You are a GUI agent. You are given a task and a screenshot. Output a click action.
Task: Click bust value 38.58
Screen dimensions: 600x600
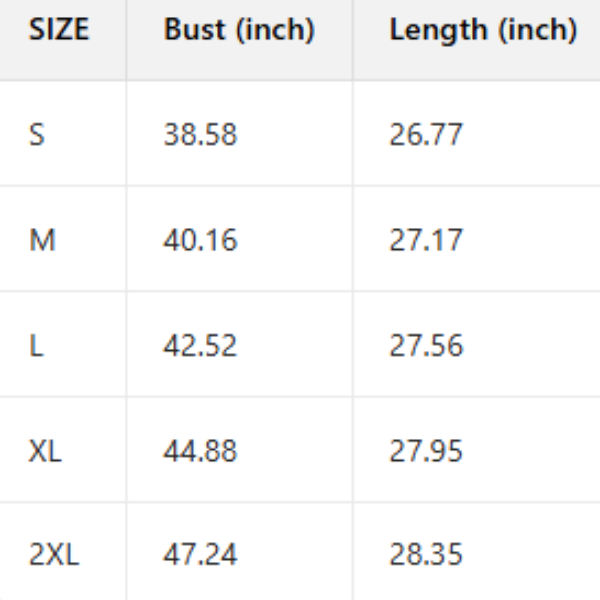(200, 134)
